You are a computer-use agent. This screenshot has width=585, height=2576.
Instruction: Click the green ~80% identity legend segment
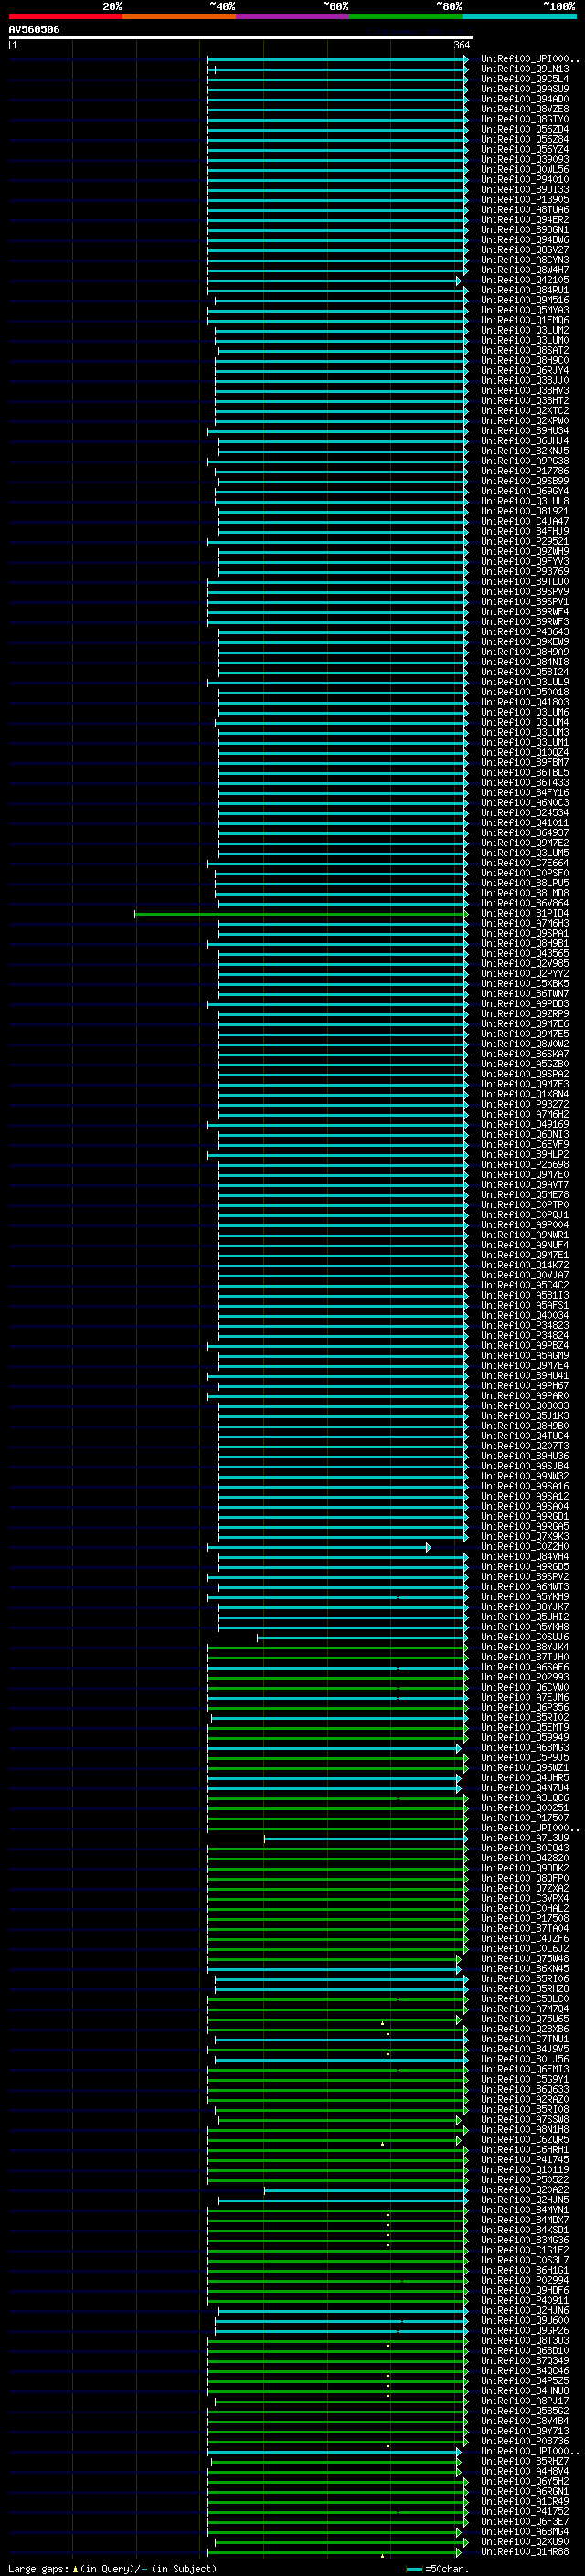click(x=406, y=16)
